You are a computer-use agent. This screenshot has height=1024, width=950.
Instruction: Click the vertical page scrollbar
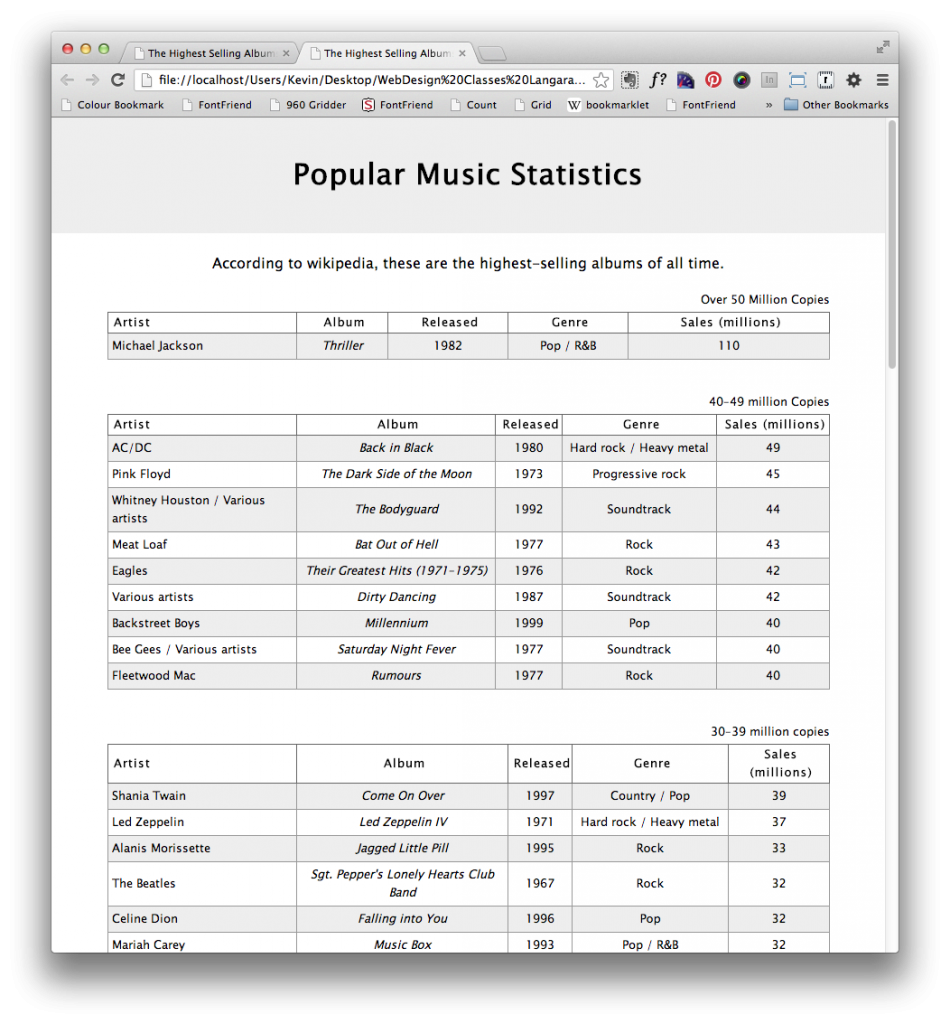click(892, 246)
